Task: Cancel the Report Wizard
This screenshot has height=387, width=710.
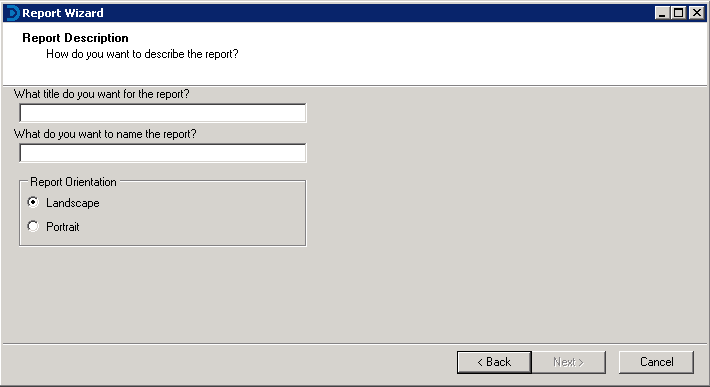Action: [656, 362]
